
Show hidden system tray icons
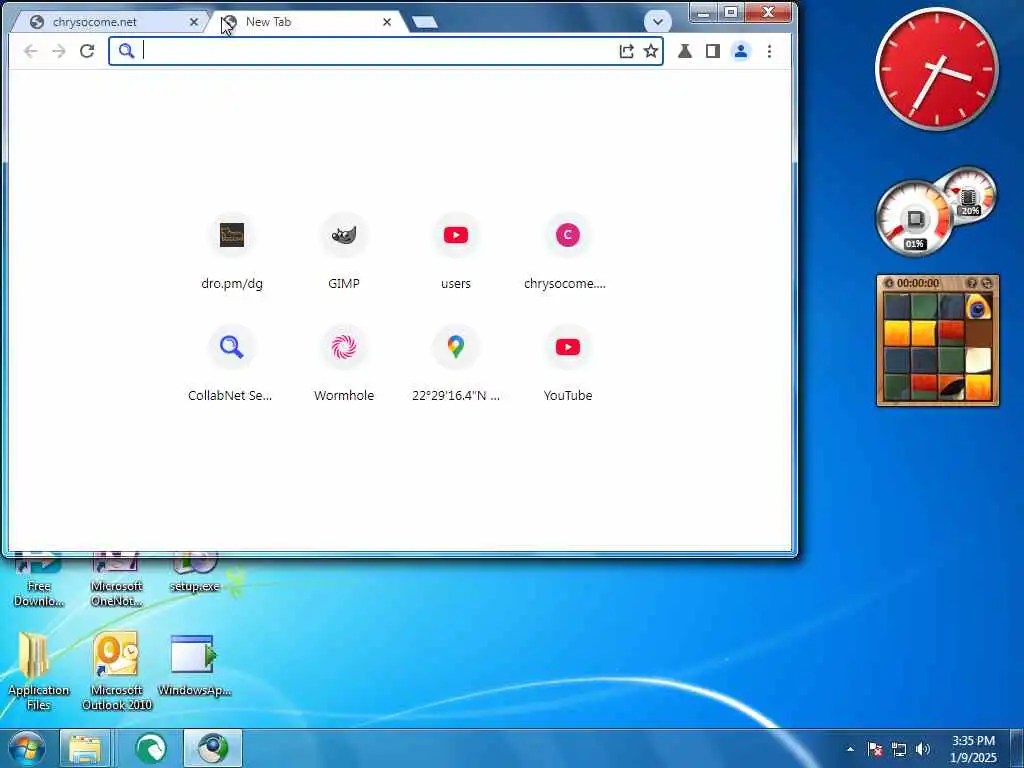pyautogui.click(x=850, y=749)
